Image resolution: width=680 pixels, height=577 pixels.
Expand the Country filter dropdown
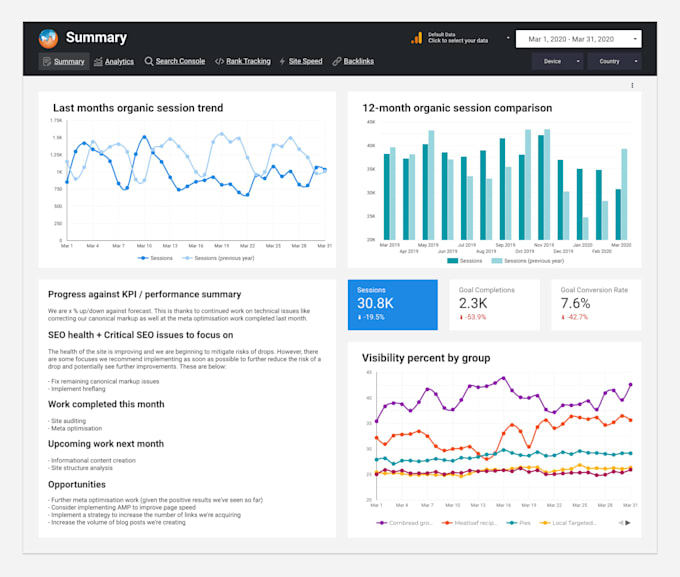coord(615,62)
